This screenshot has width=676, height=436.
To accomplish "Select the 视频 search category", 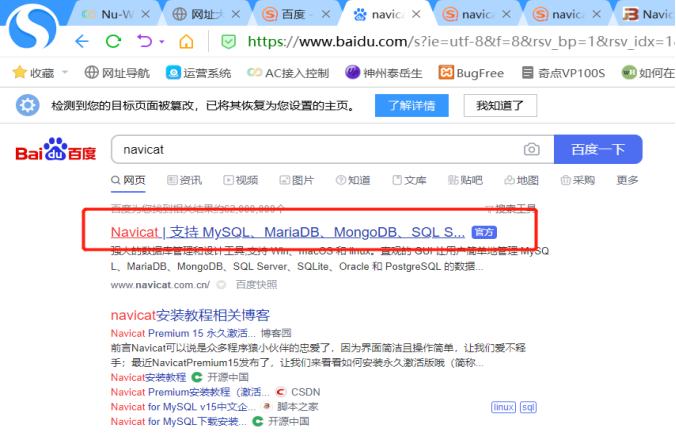I will point(241,180).
